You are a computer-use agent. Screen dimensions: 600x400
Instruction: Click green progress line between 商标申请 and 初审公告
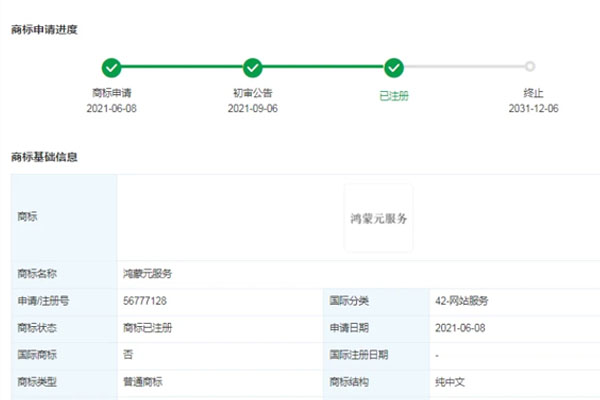point(182,68)
